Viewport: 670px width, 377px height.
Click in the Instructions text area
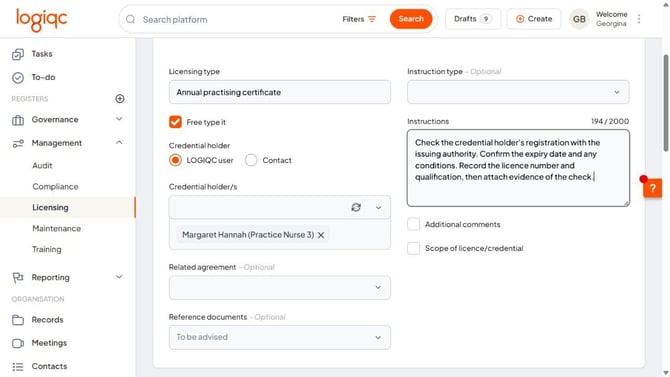[518, 168]
